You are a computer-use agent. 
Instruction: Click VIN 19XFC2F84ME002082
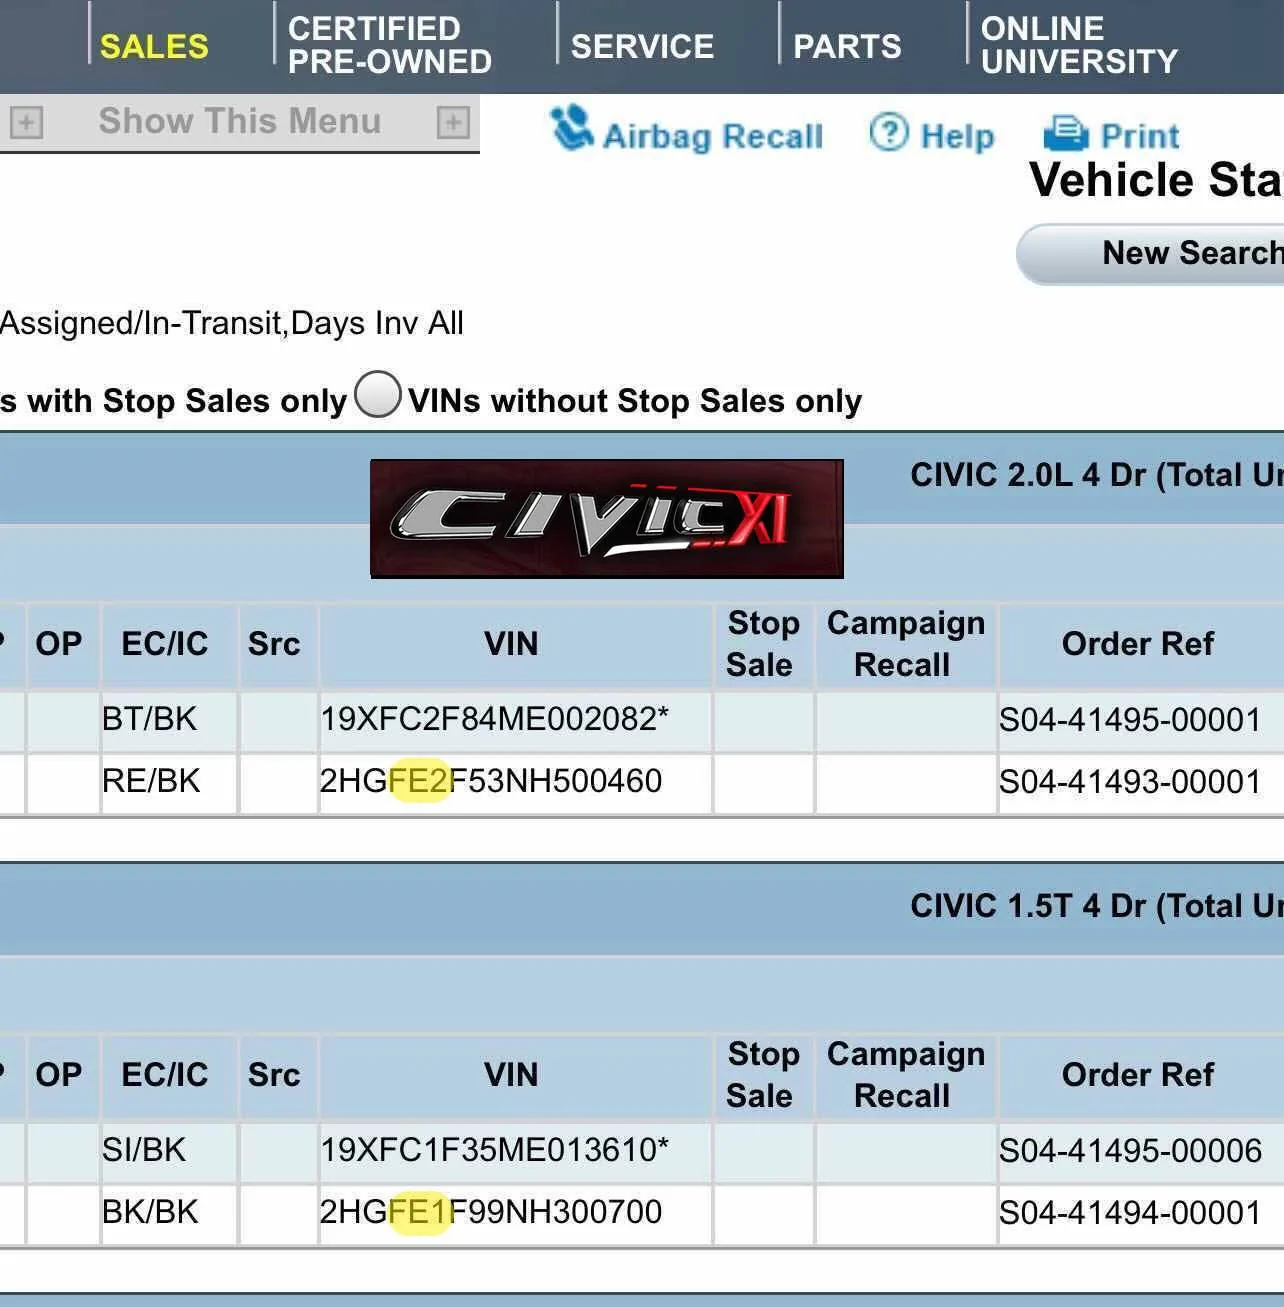(494, 719)
